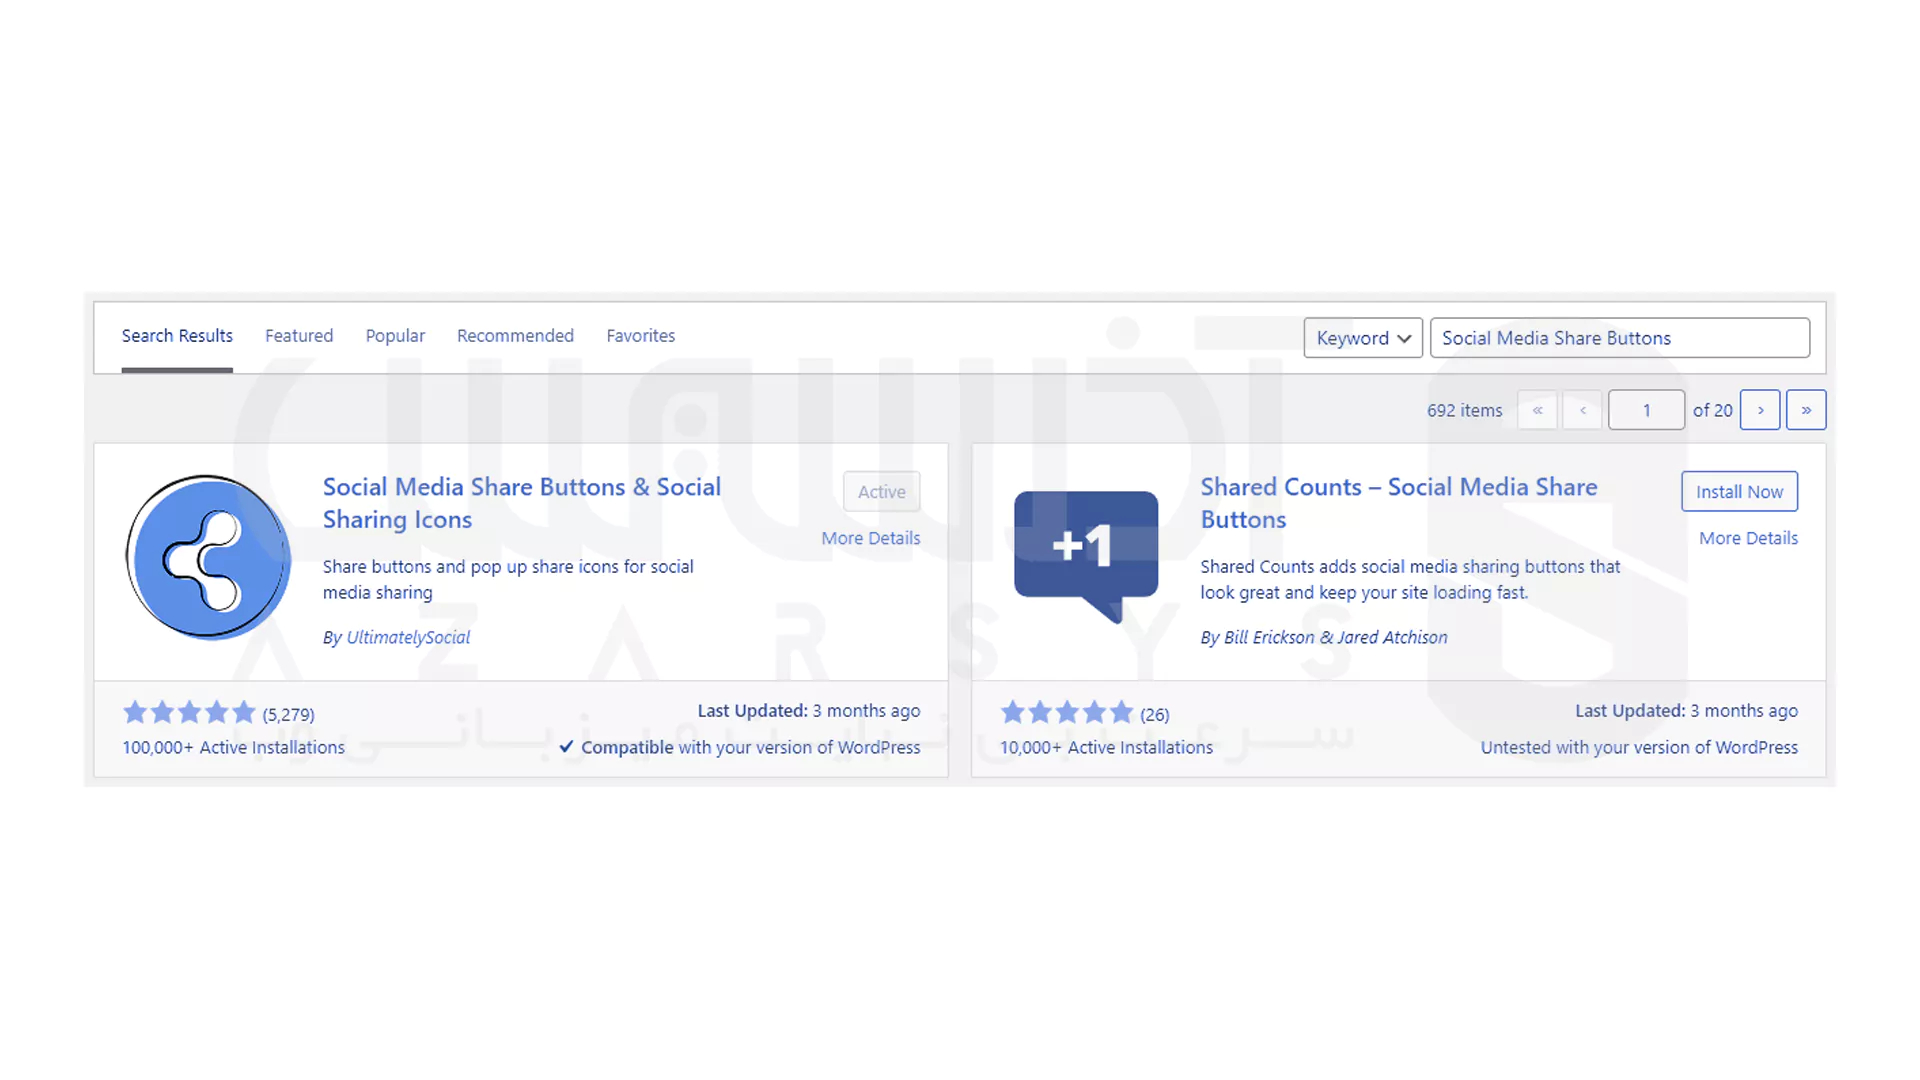The image size is (1920, 1080).
Task: Switch to the Featured tab
Action: click(x=299, y=336)
